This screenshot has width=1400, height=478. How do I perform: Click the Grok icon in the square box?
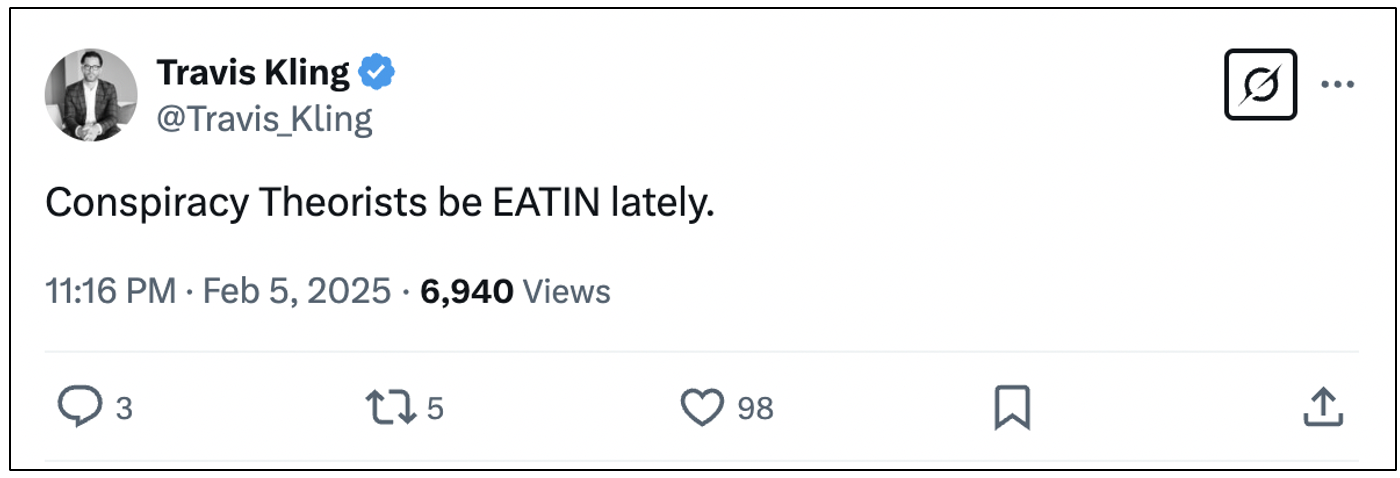(x=1260, y=85)
